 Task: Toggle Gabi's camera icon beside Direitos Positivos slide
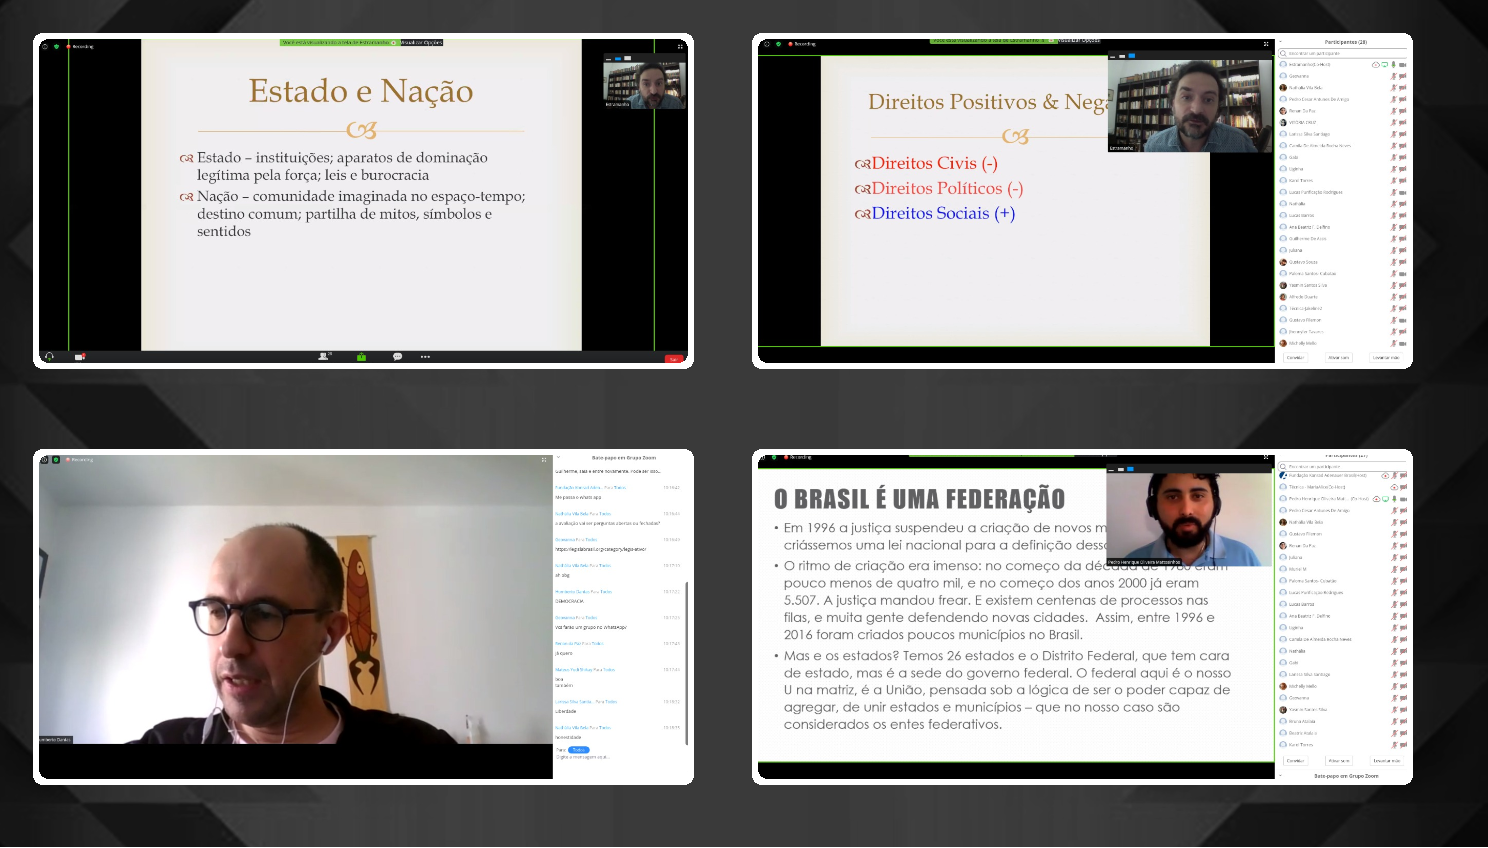pos(1403,157)
